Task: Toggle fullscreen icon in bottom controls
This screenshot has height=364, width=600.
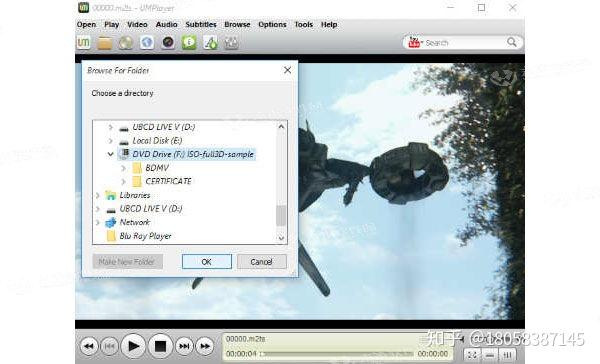Action: (473, 355)
